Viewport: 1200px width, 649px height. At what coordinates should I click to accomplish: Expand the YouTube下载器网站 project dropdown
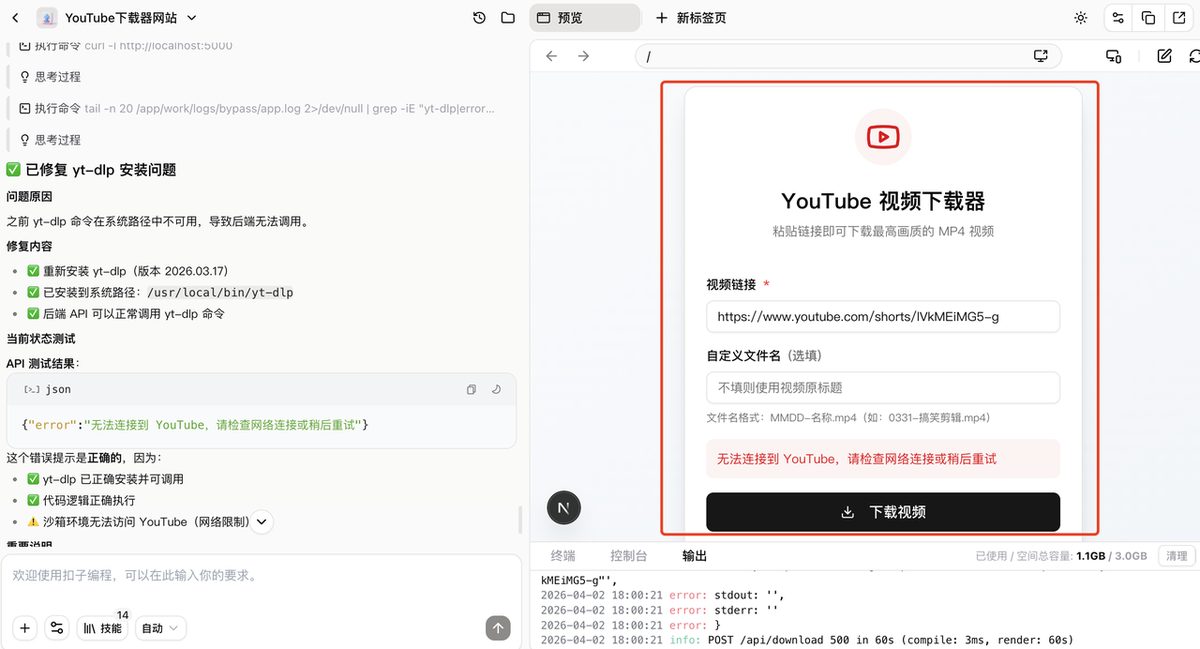192,18
